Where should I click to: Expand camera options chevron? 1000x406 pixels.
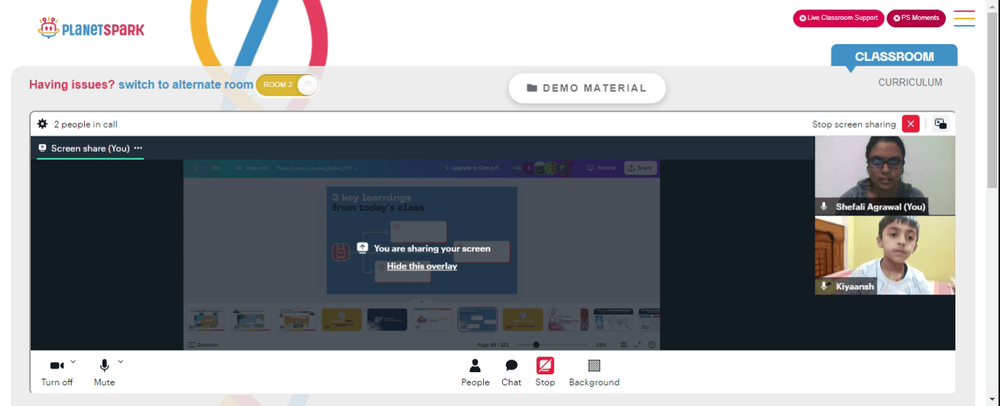[73, 361]
